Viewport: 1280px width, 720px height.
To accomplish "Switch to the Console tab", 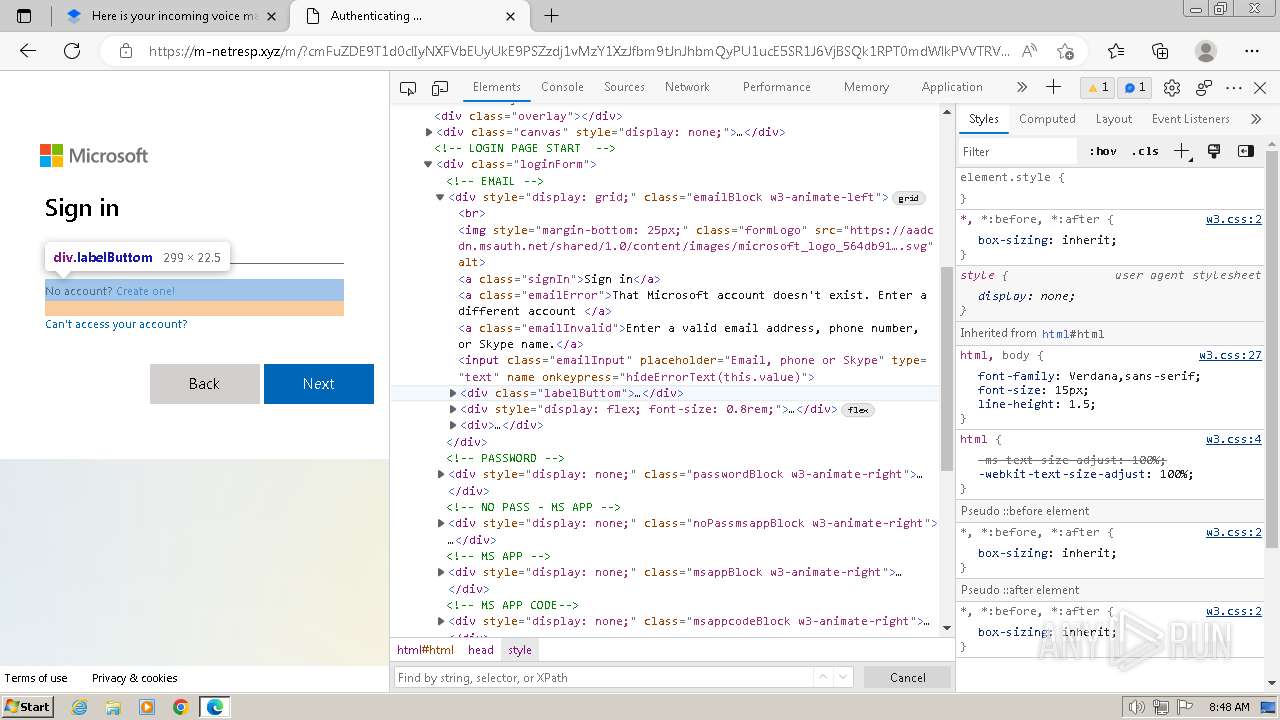I will coord(562,87).
